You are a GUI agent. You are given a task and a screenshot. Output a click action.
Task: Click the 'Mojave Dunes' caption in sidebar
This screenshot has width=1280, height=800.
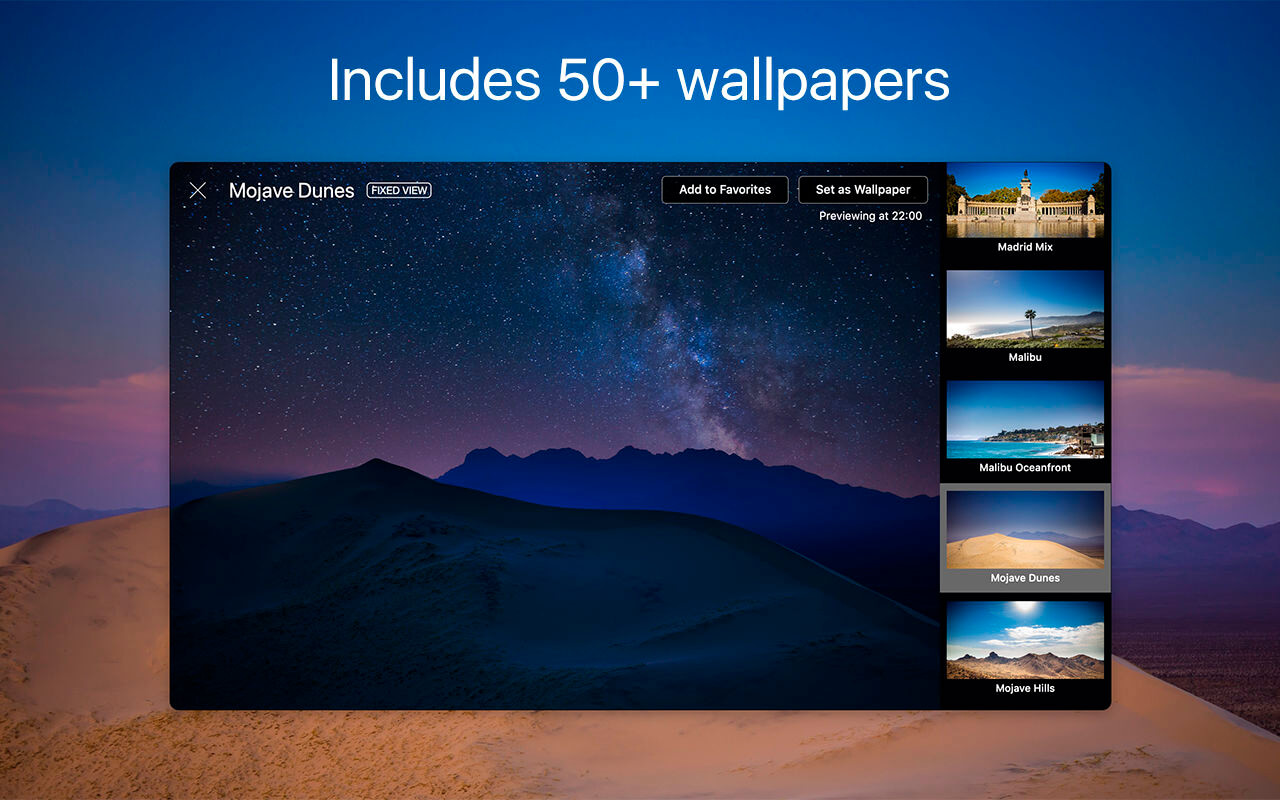1025,578
